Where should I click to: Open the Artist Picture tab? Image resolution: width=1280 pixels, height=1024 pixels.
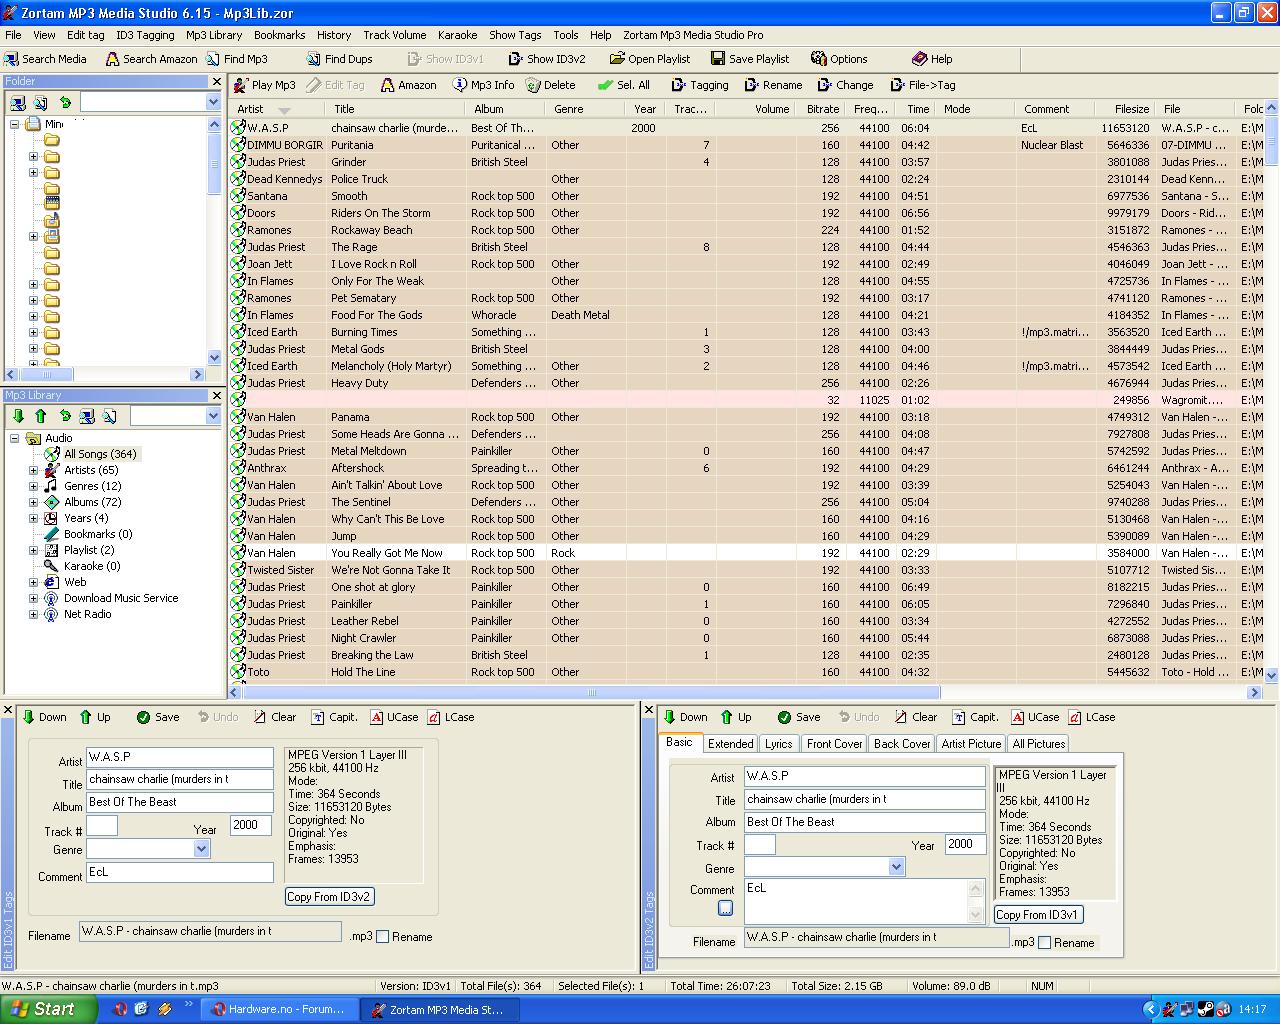click(971, 744)
